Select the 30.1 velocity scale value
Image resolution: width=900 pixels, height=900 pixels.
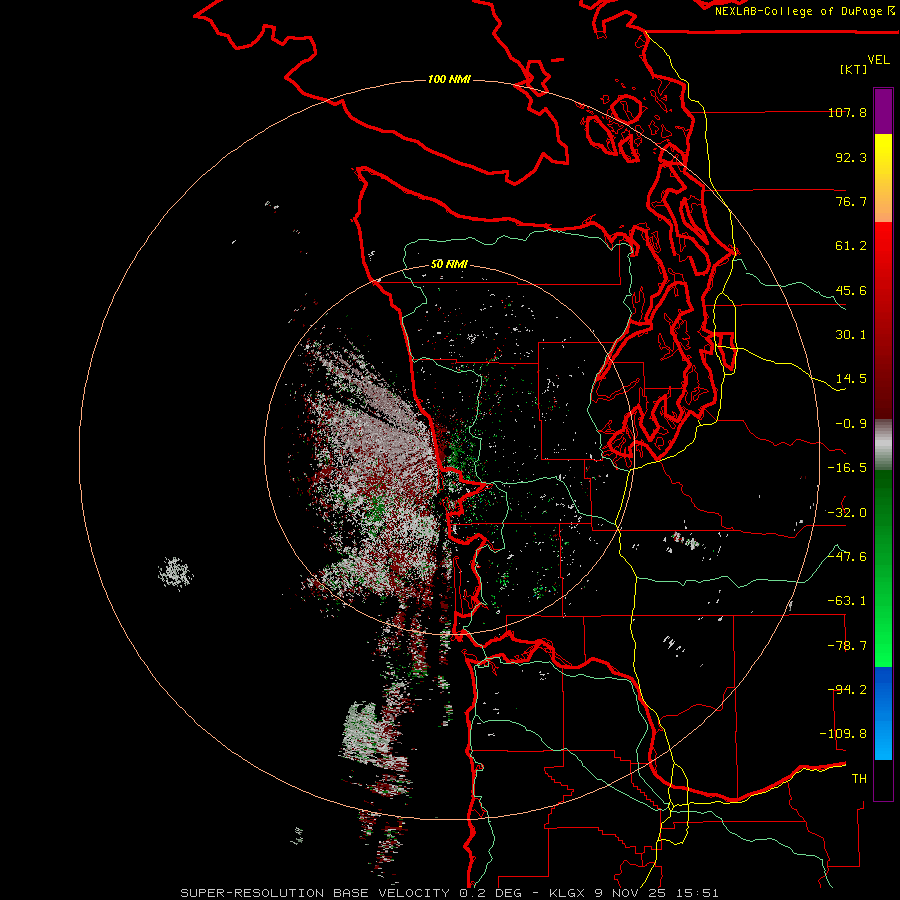pyautogui.click(x=851, y=335)
